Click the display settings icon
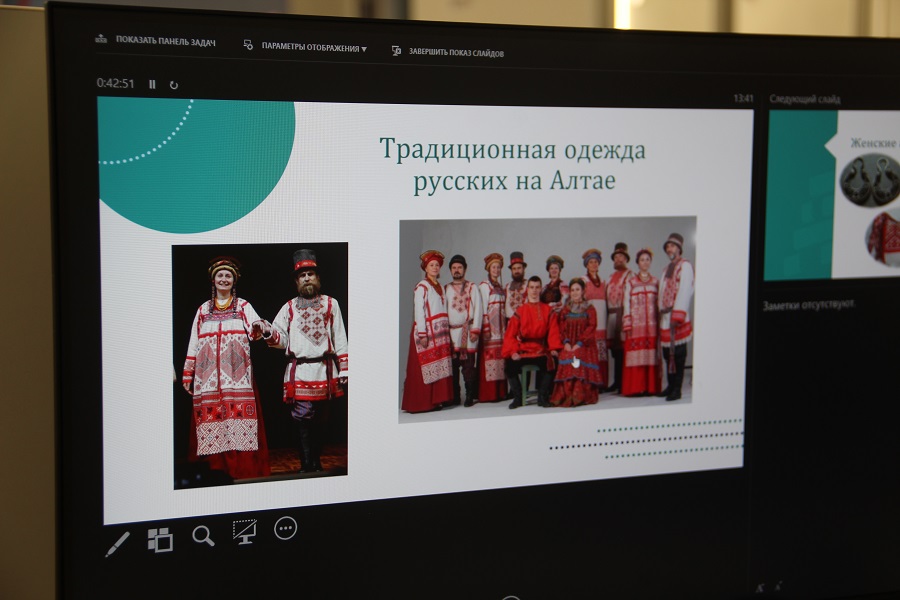900x600 pixels. [248, 45]
